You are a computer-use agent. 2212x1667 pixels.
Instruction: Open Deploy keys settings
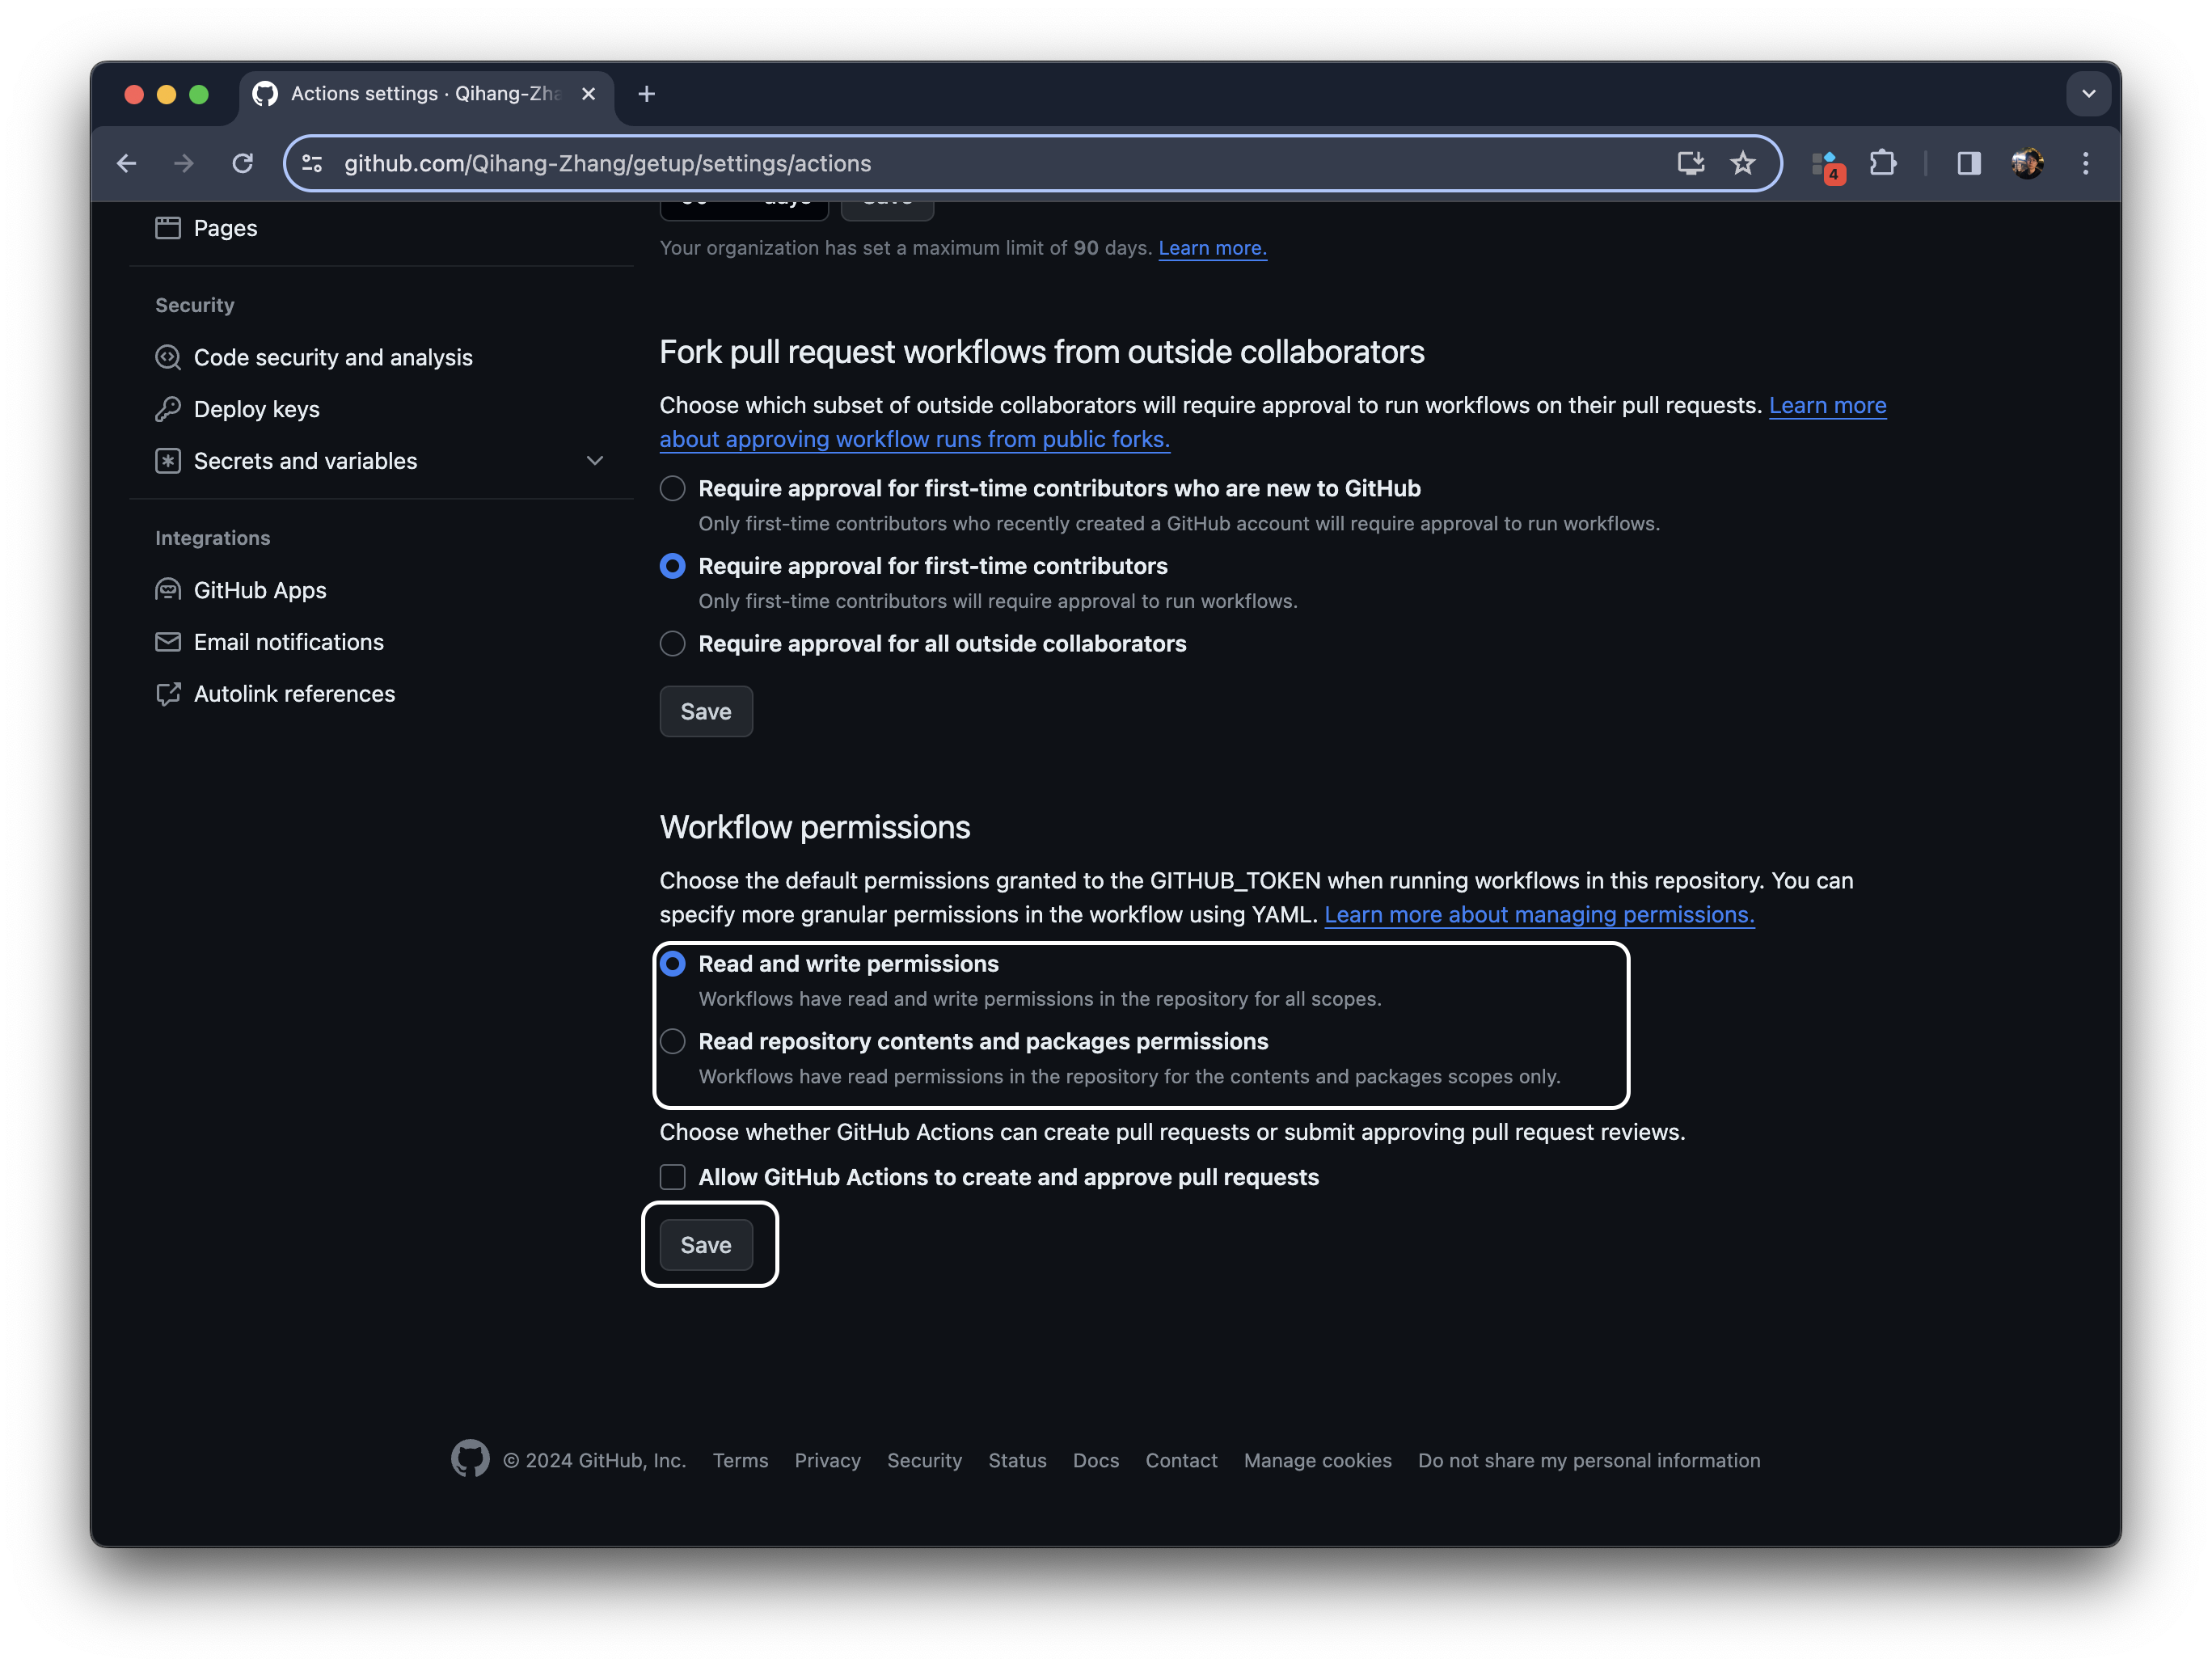pyautogui.click(x=256, y=409)
